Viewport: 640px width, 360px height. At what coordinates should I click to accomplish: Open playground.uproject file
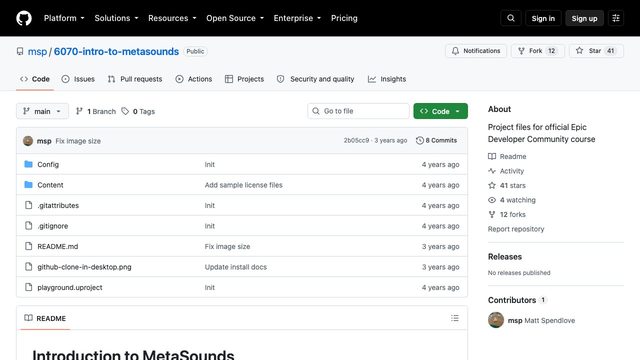70,287
